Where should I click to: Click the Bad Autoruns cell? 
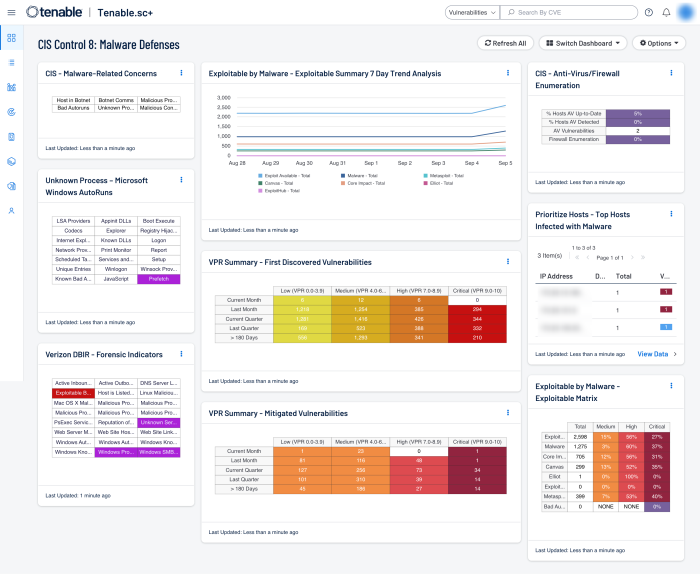tap(73, 108)
